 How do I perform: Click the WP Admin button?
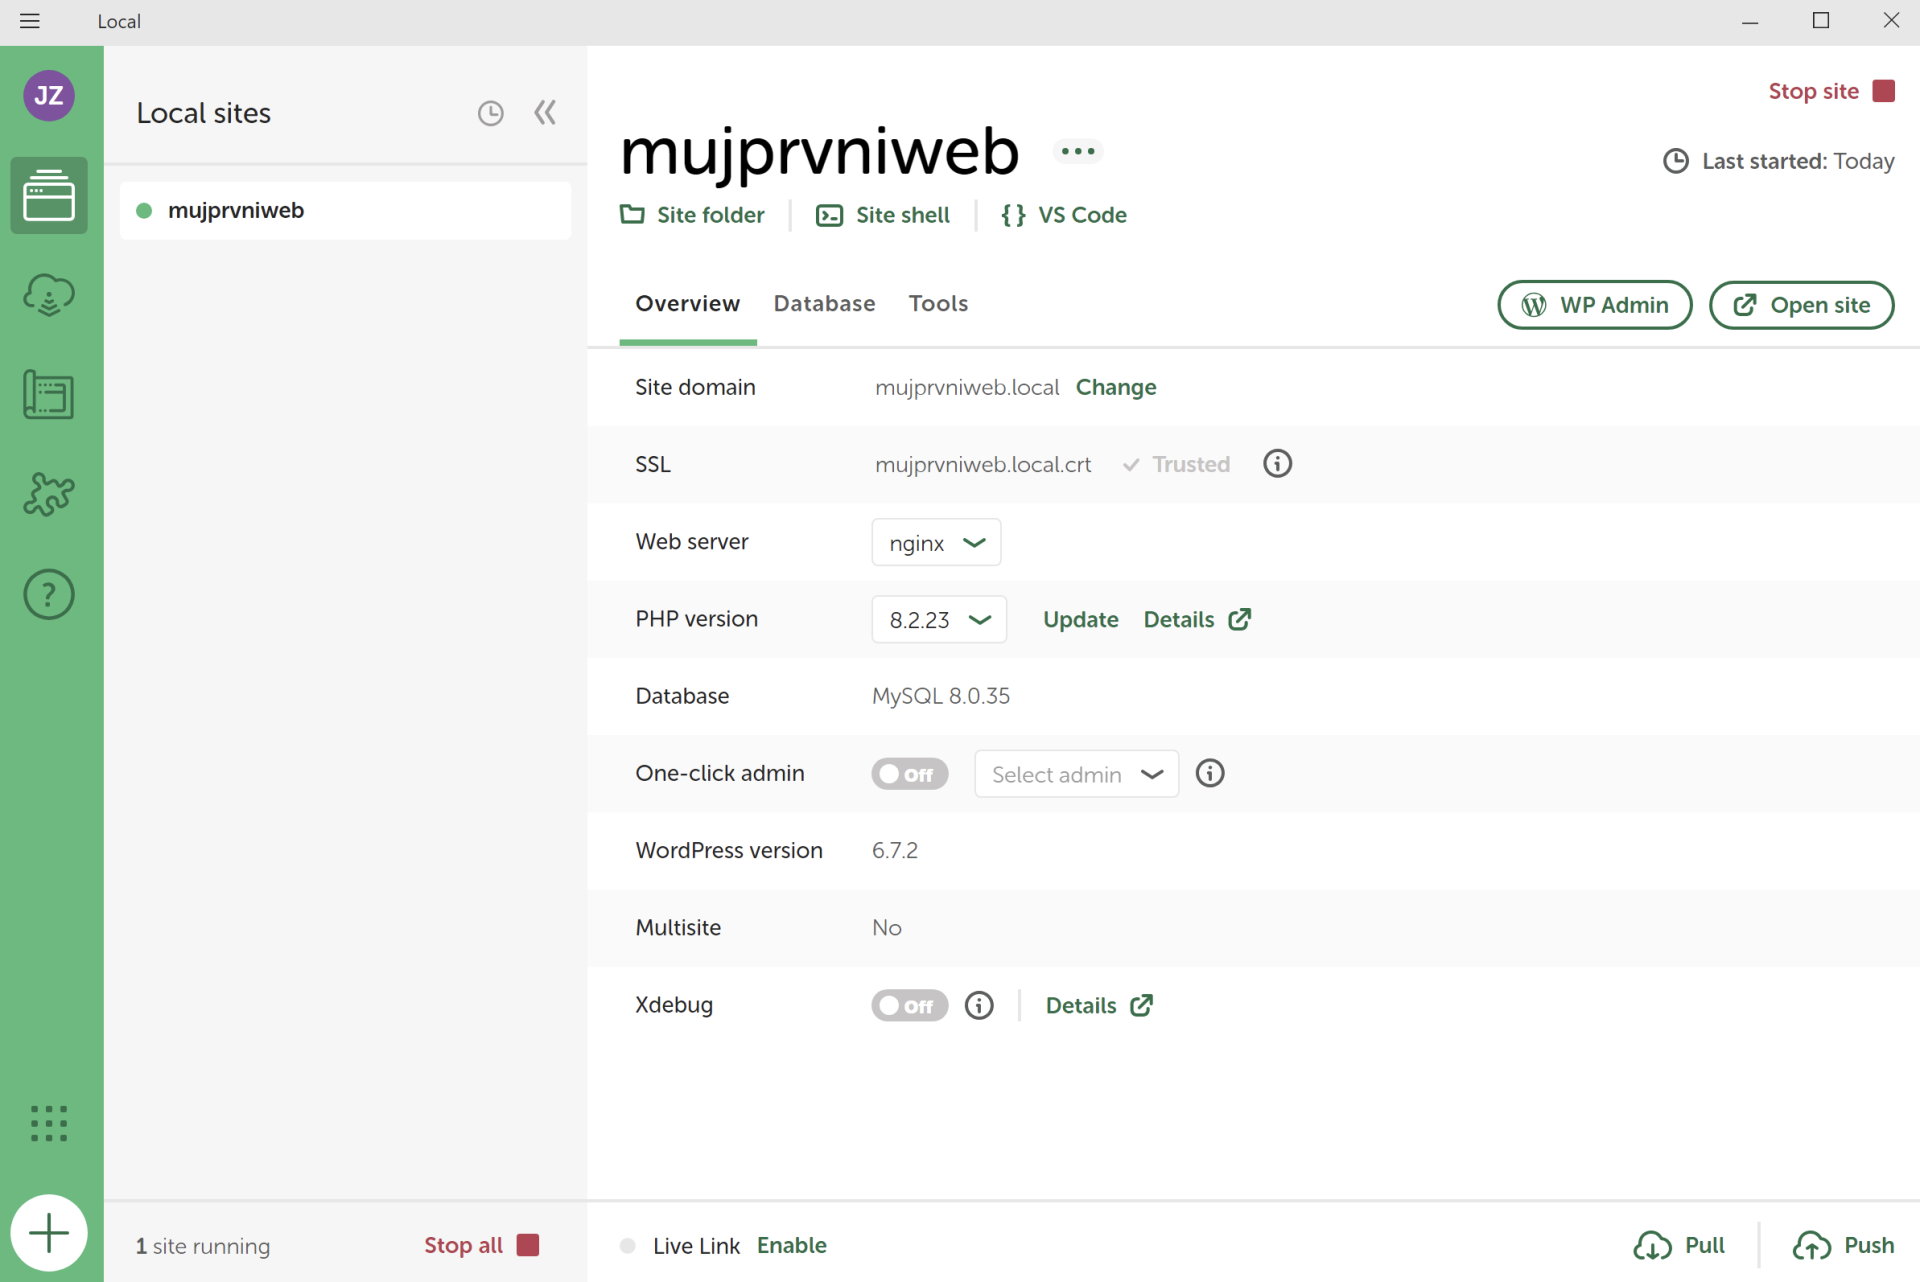[x=1595, y=305]
